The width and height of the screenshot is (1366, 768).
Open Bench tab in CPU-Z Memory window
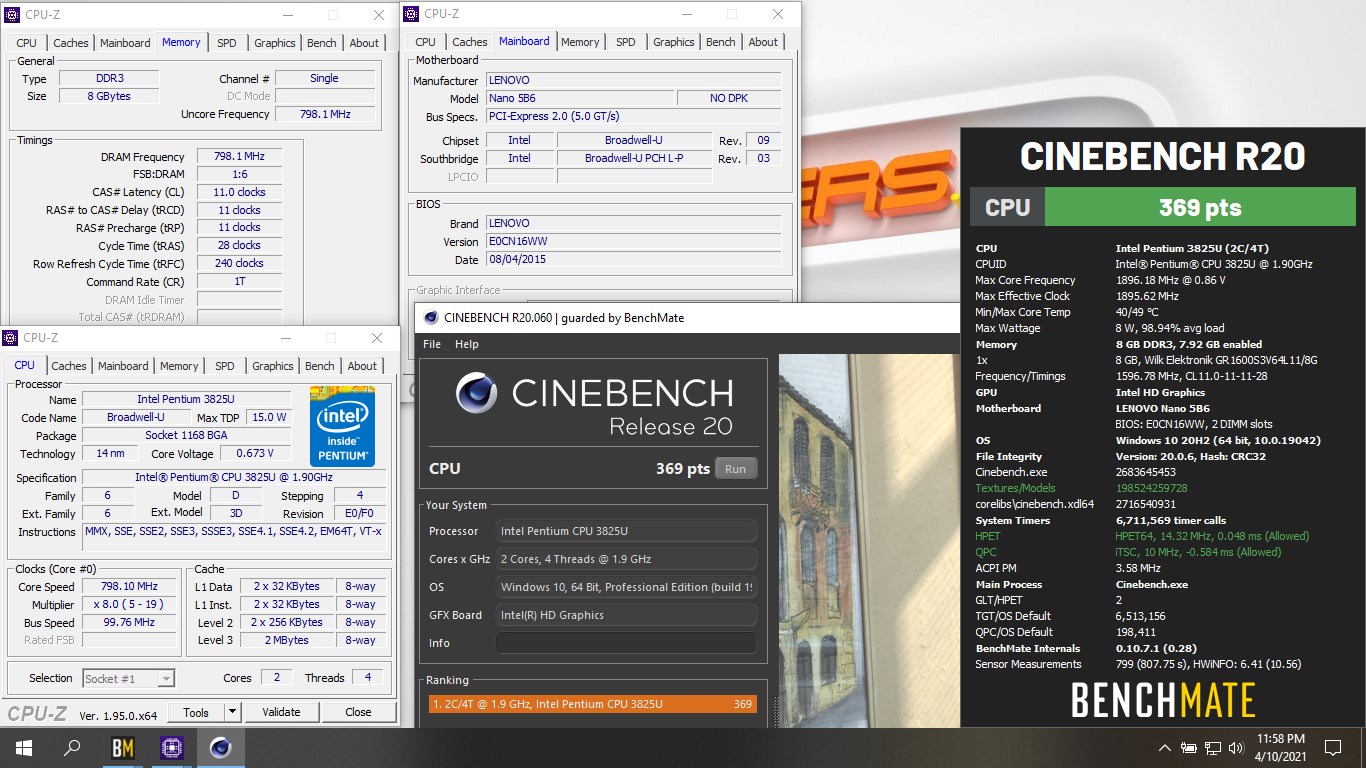click(x=322, y=43)
